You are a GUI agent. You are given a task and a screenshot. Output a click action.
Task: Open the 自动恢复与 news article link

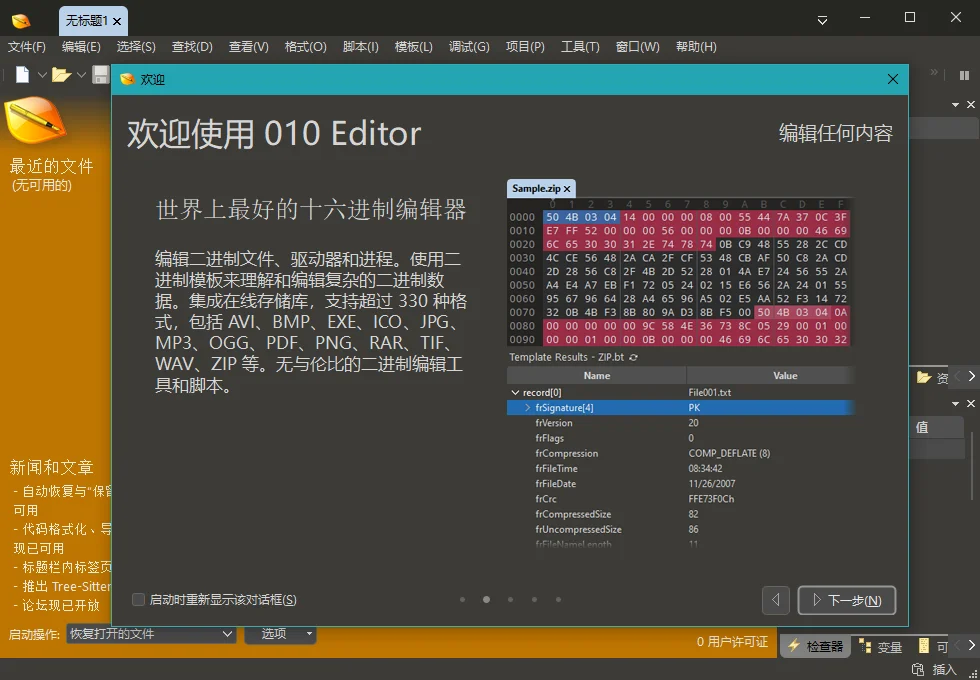point(62,501)
